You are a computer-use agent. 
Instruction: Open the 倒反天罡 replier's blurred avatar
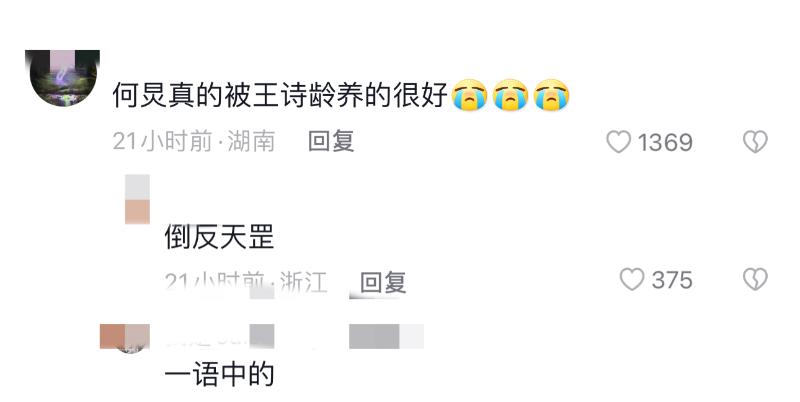coord(137,199)
